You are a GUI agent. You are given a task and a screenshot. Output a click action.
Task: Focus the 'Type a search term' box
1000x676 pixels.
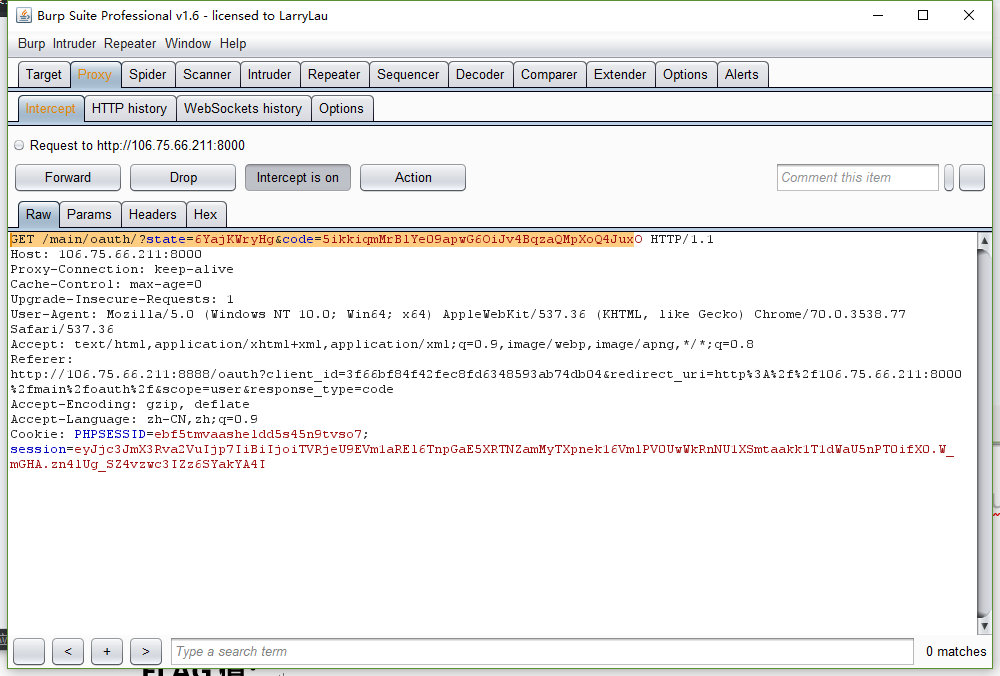click(x=542, y=651)
